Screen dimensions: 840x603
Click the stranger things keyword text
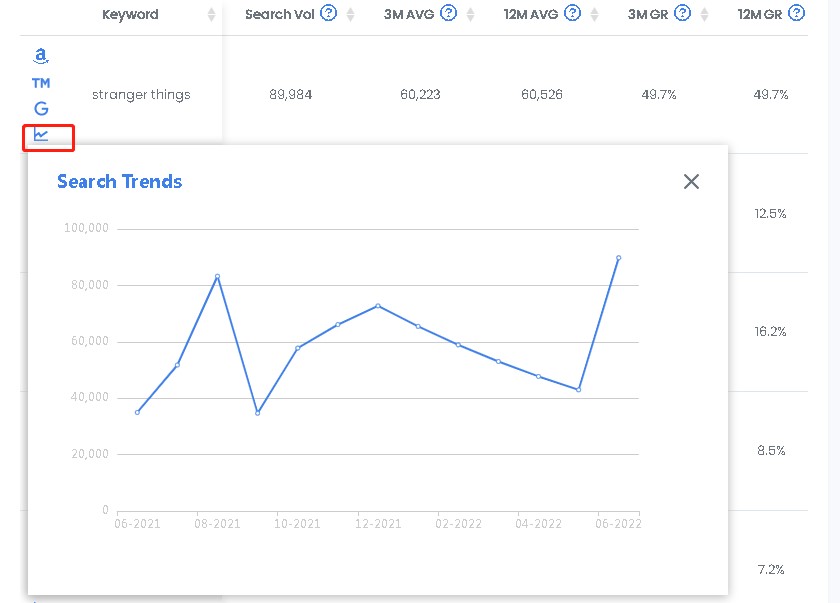(x=141, y=95)
